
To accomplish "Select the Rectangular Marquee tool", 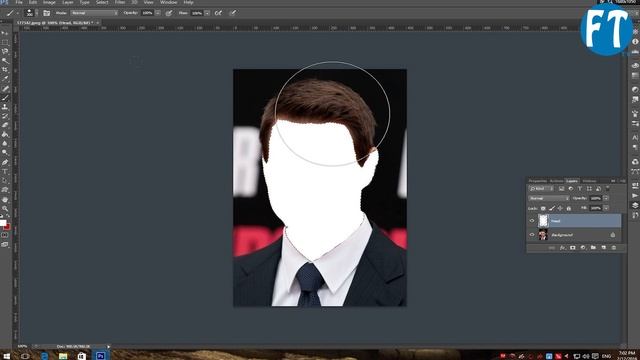I will click(5, 42).
